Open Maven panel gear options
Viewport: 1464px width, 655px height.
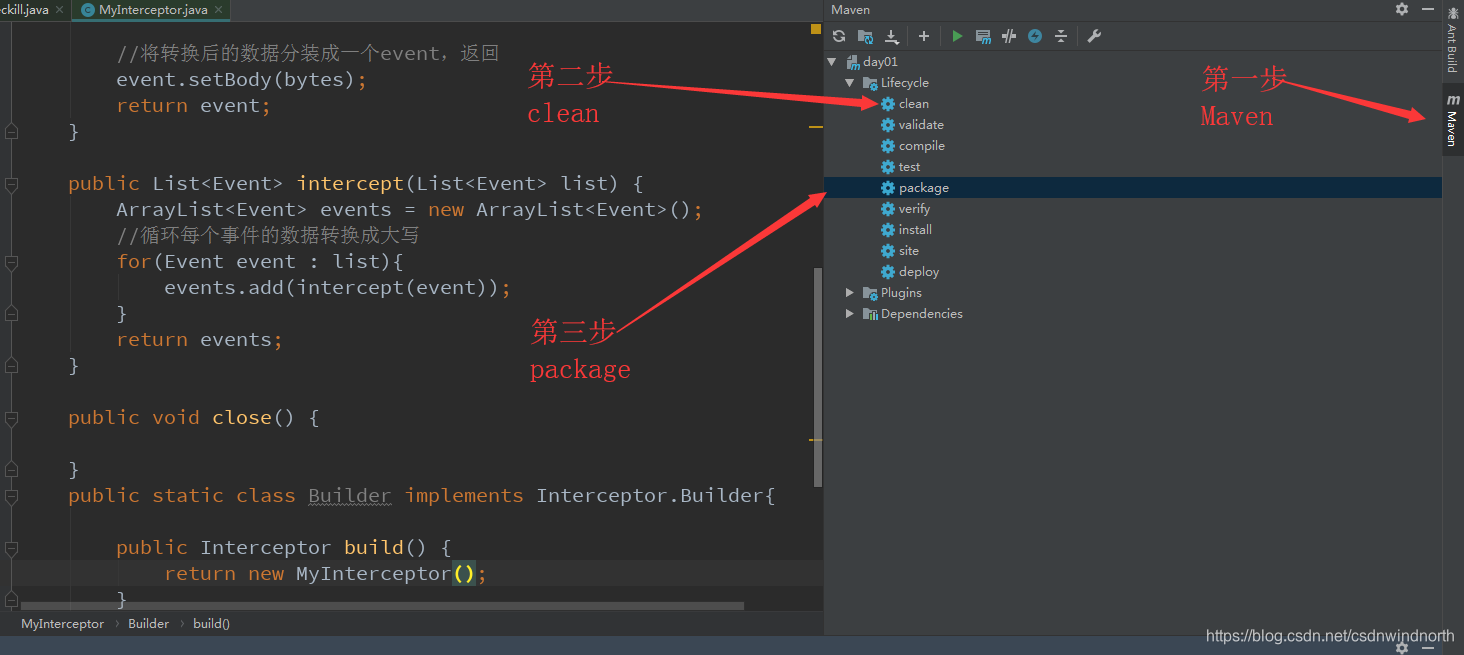1402,9
